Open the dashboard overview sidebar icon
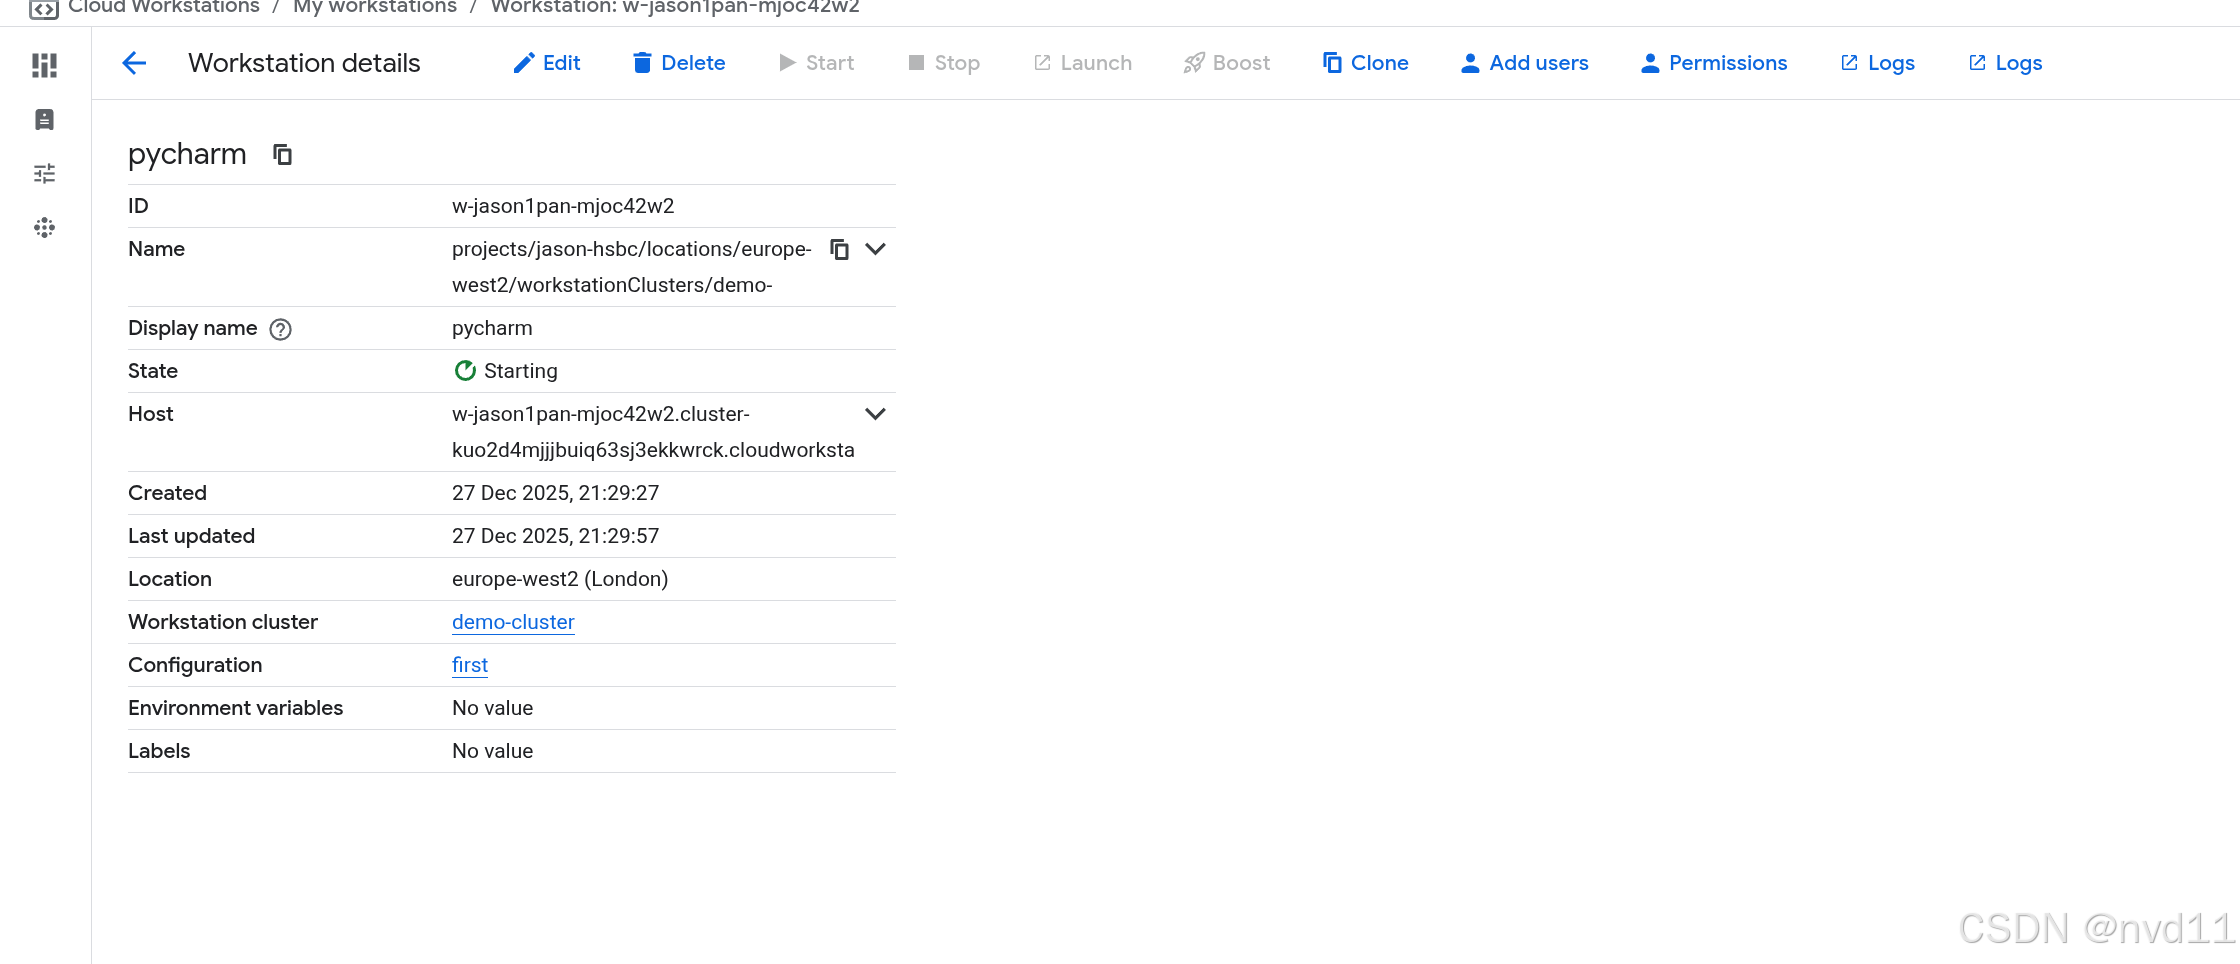 click(44, 65)
